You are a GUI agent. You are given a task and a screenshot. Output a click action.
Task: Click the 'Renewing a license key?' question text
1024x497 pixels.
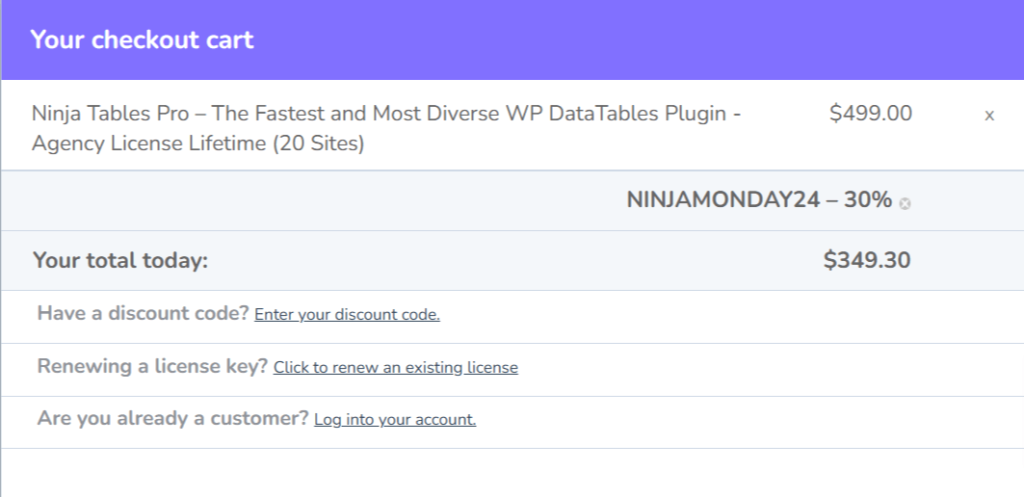[152, 367]
